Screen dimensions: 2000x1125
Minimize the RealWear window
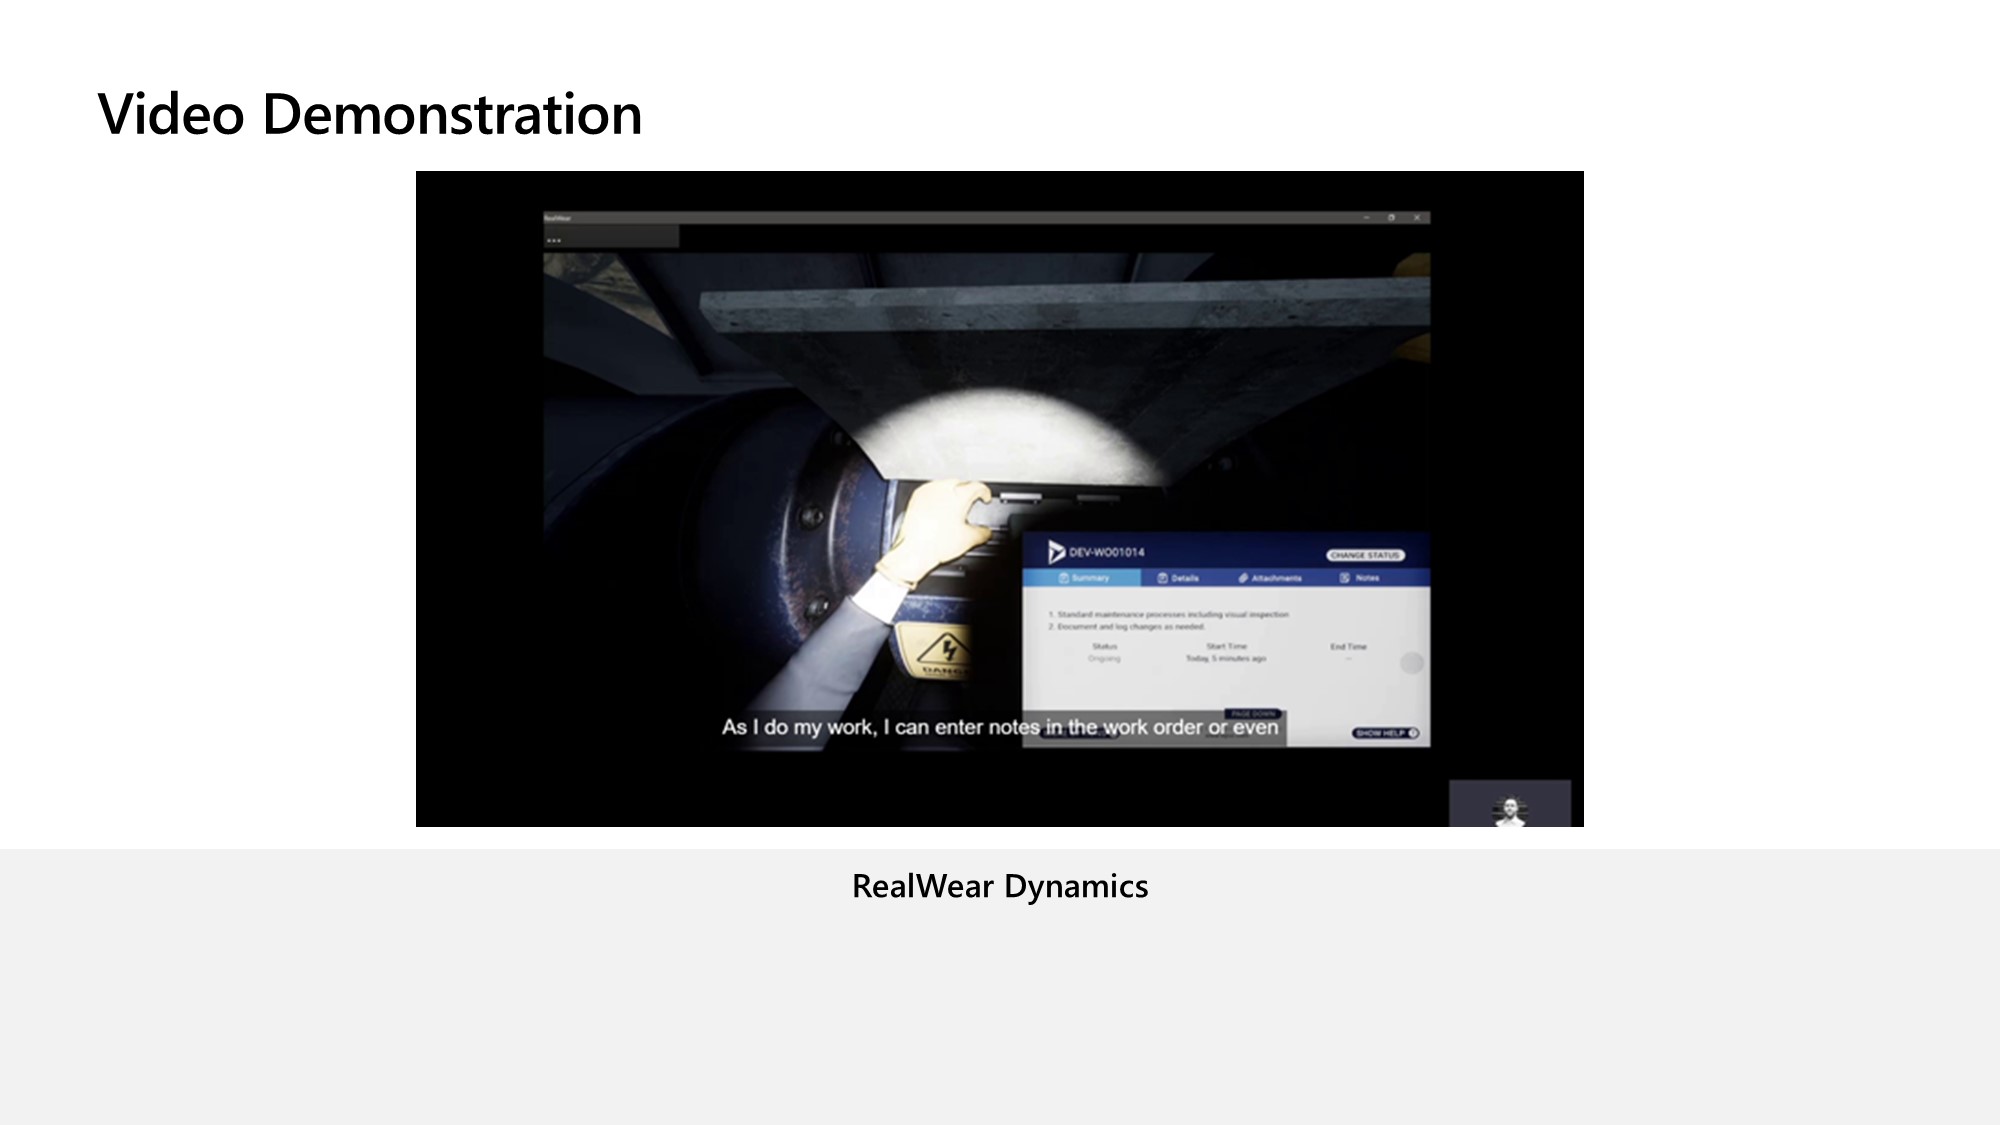(x=1366, y=217)
